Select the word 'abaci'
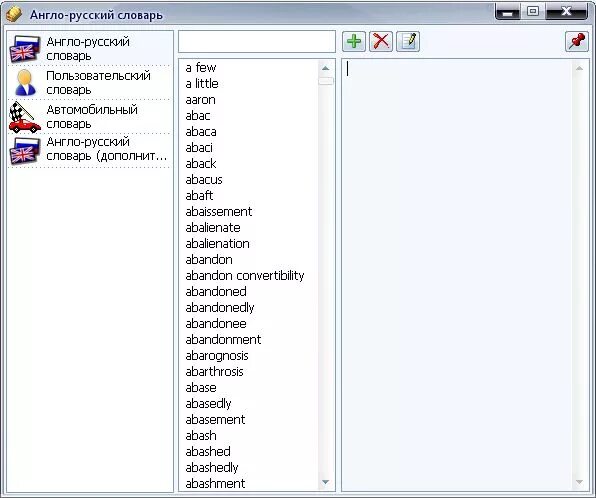The width and height of the screenshot is (596, 498). coord(199,147)
